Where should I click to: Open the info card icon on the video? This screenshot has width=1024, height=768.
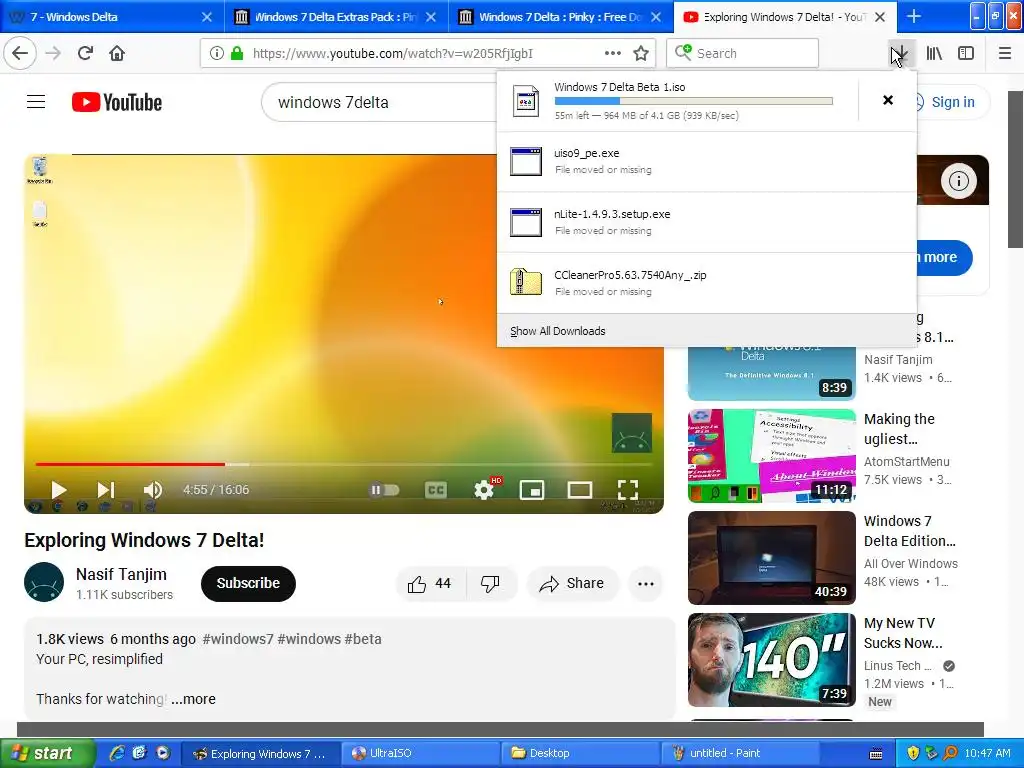[959, 180]
